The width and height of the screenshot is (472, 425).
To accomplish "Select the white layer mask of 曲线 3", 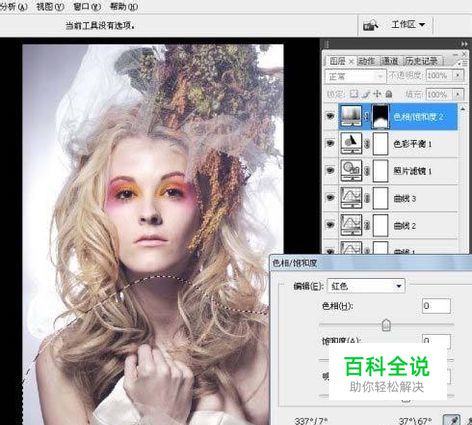I will pos(381,198).
